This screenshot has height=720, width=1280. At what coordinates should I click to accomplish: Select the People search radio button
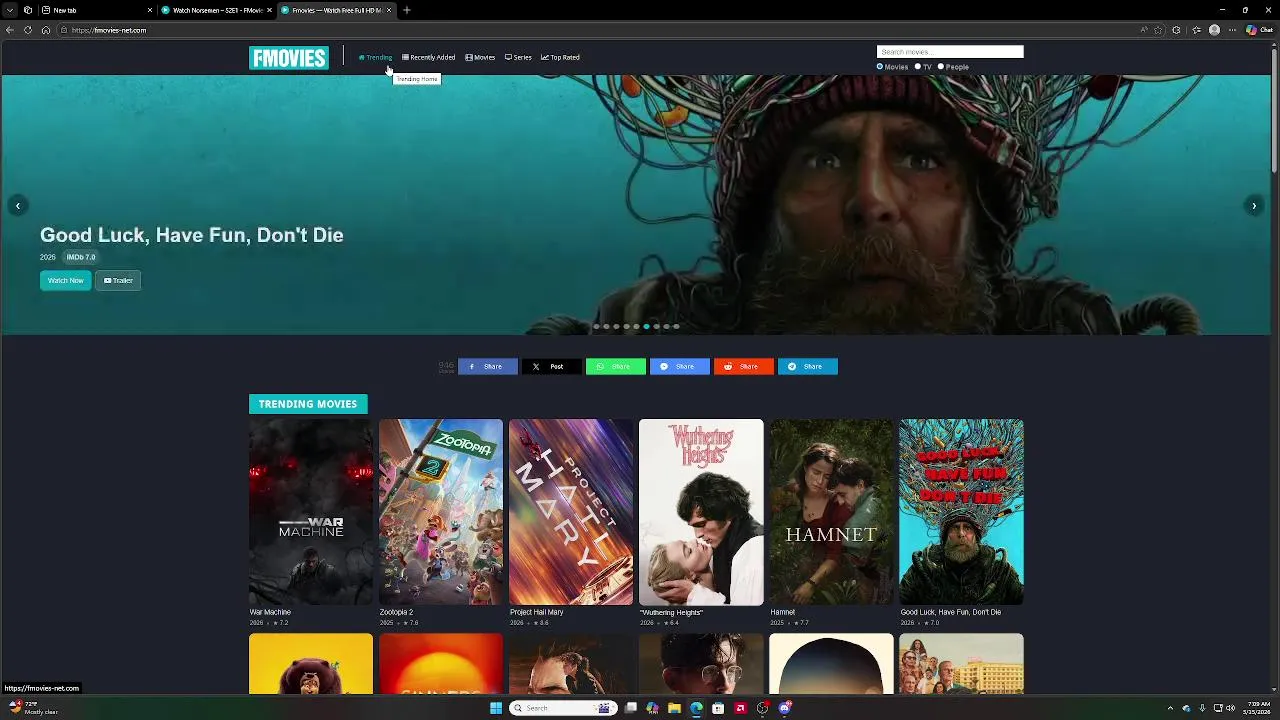click(x=941, y=67)
